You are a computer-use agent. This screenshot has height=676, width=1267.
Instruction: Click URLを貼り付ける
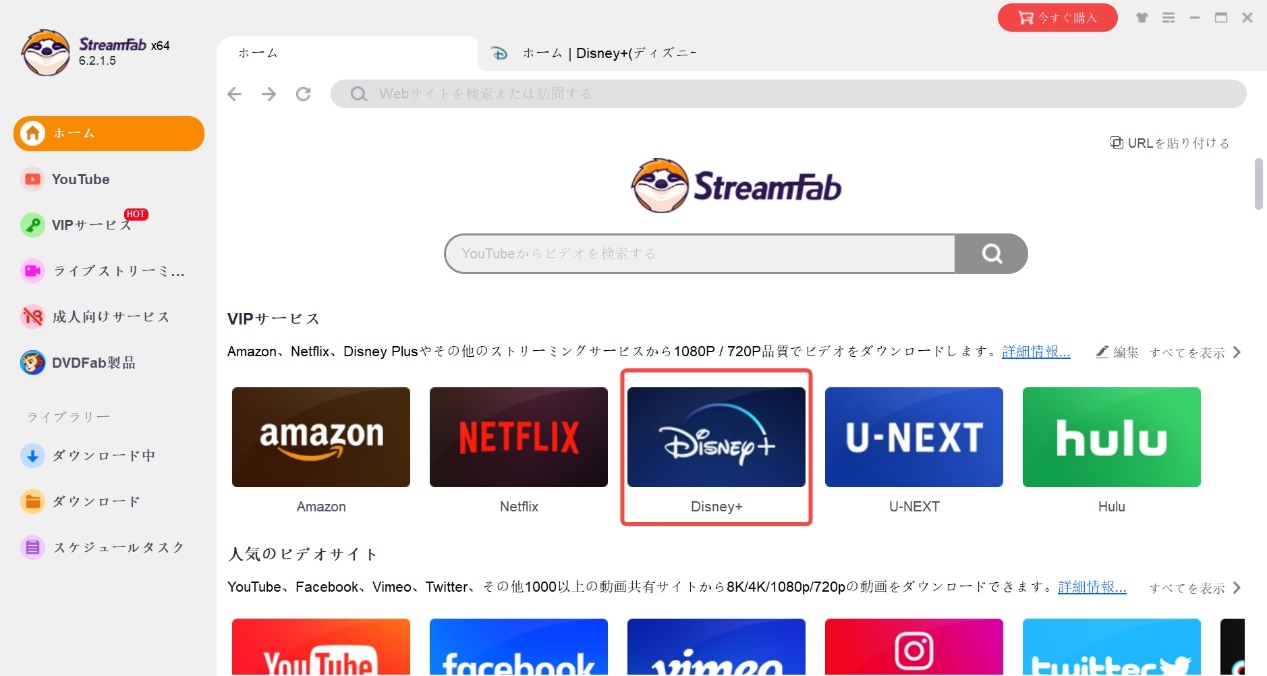pyautogui.click(x=1170, y=143)
